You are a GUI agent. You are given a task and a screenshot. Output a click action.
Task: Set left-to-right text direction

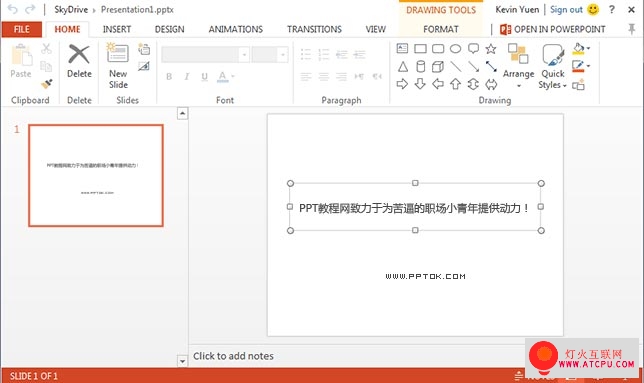[x=359, y=76]
